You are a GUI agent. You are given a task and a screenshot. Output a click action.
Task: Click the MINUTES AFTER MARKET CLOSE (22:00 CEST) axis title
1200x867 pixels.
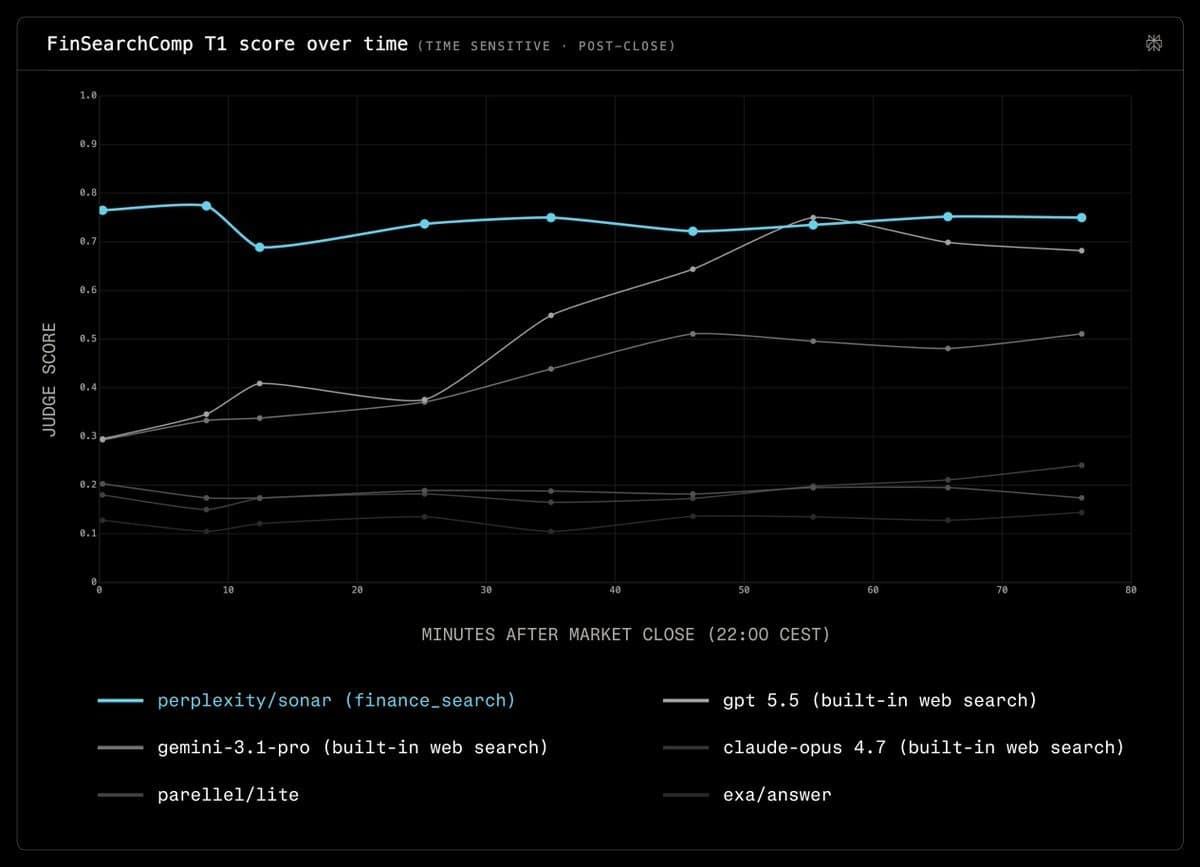626,634
